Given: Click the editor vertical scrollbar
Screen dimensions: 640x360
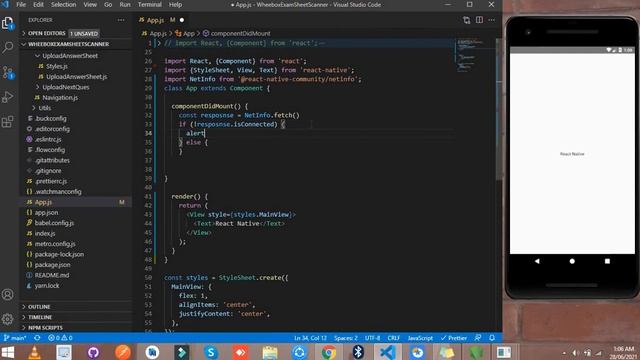Looking at the screenshot, I should click(499, 110).
